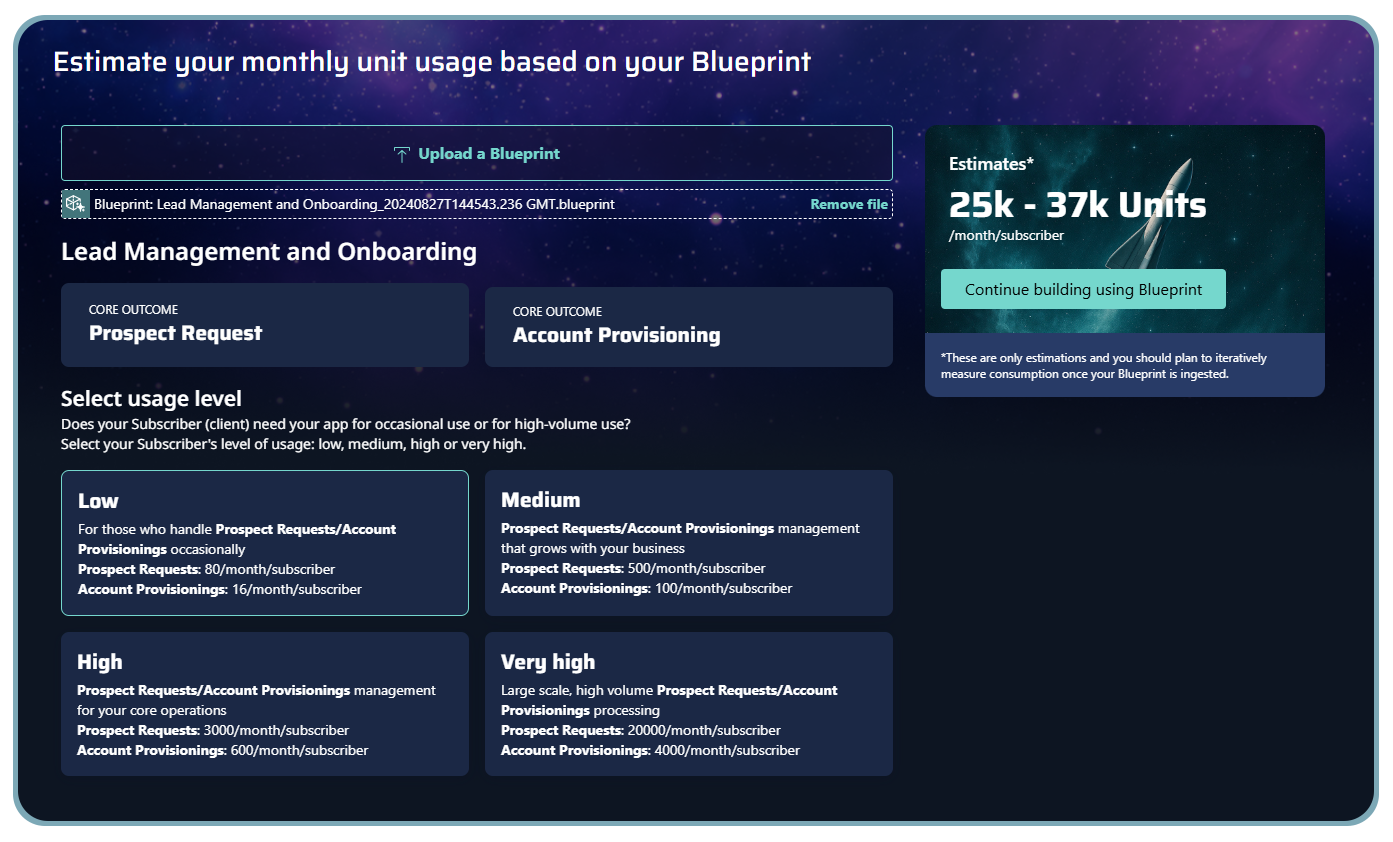Image resolution: width=1393 pixels, height=842 pixels.
Task: Click "Account Provisionings: 4000/month/subscriber" text
Action: point(650,750)
